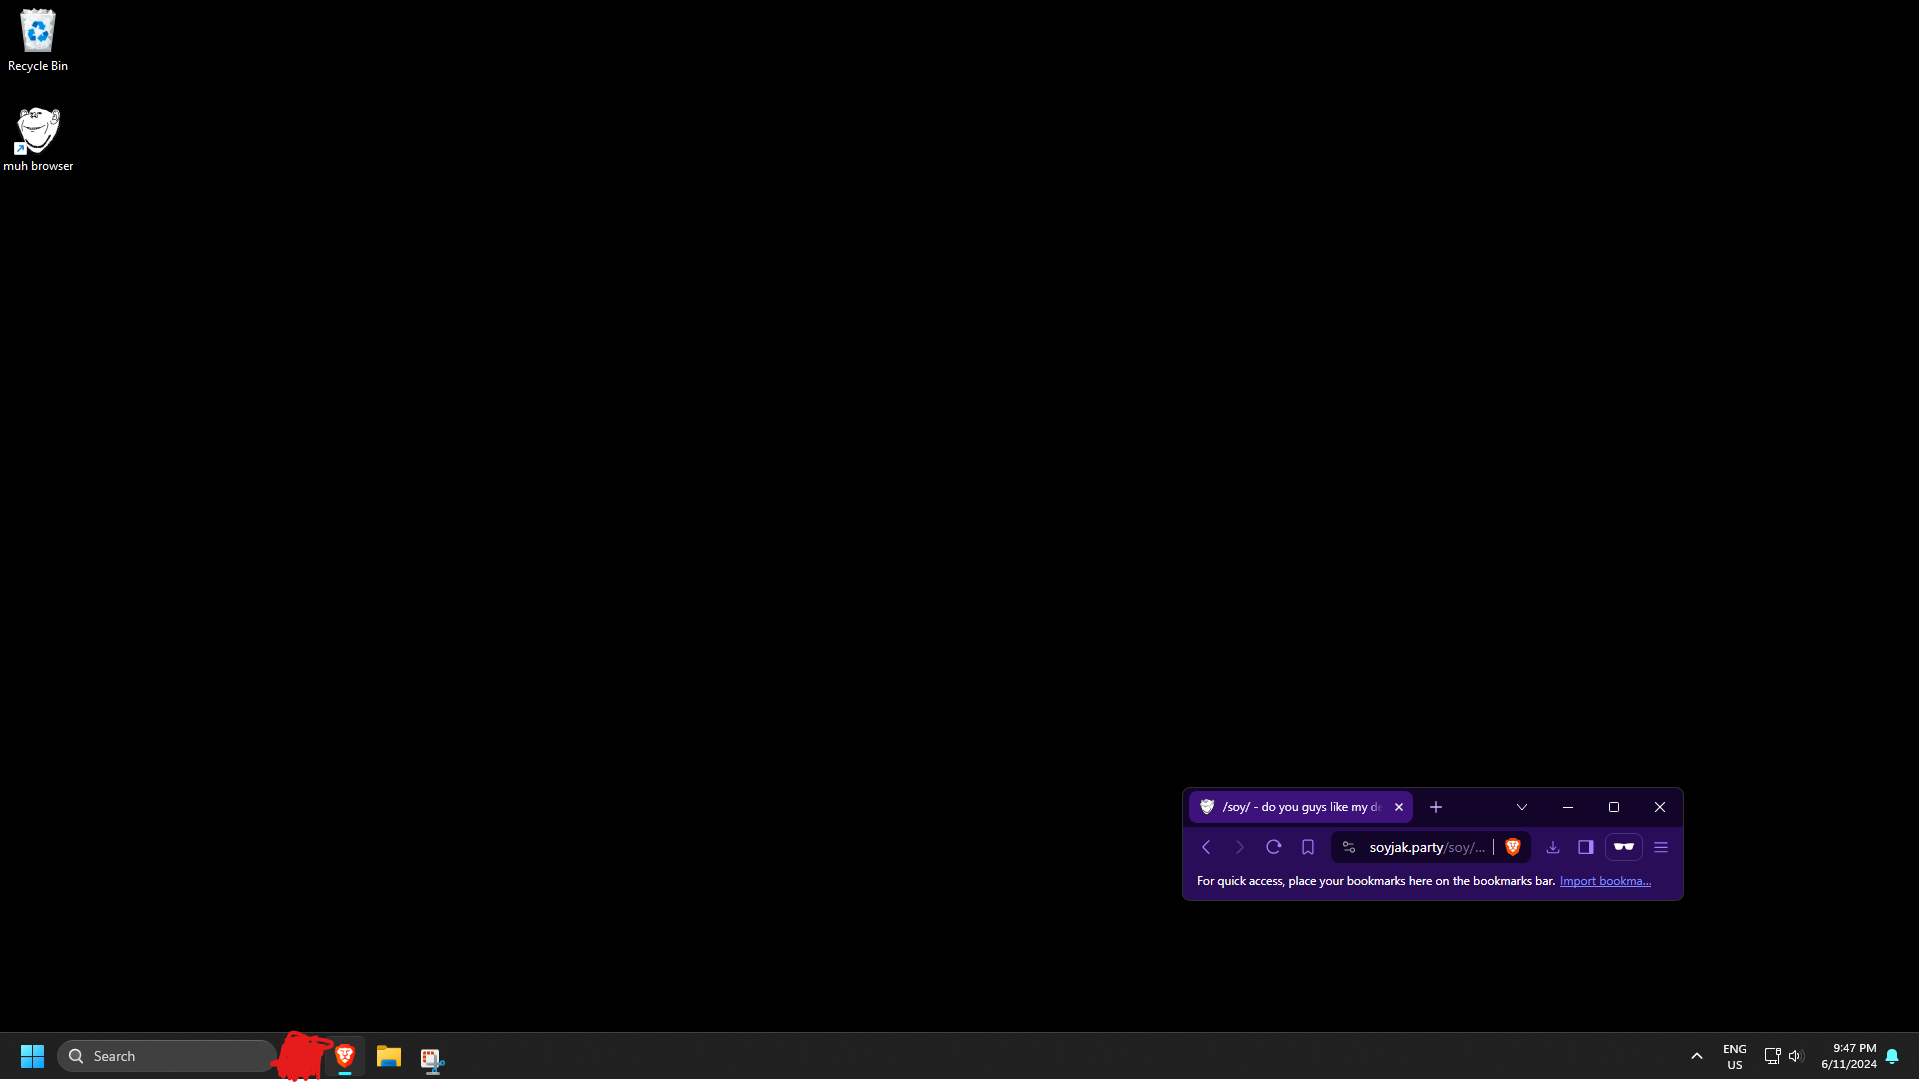1919x1084 pixels.
Task: Go back with the back arrow
Action: 1206,847
